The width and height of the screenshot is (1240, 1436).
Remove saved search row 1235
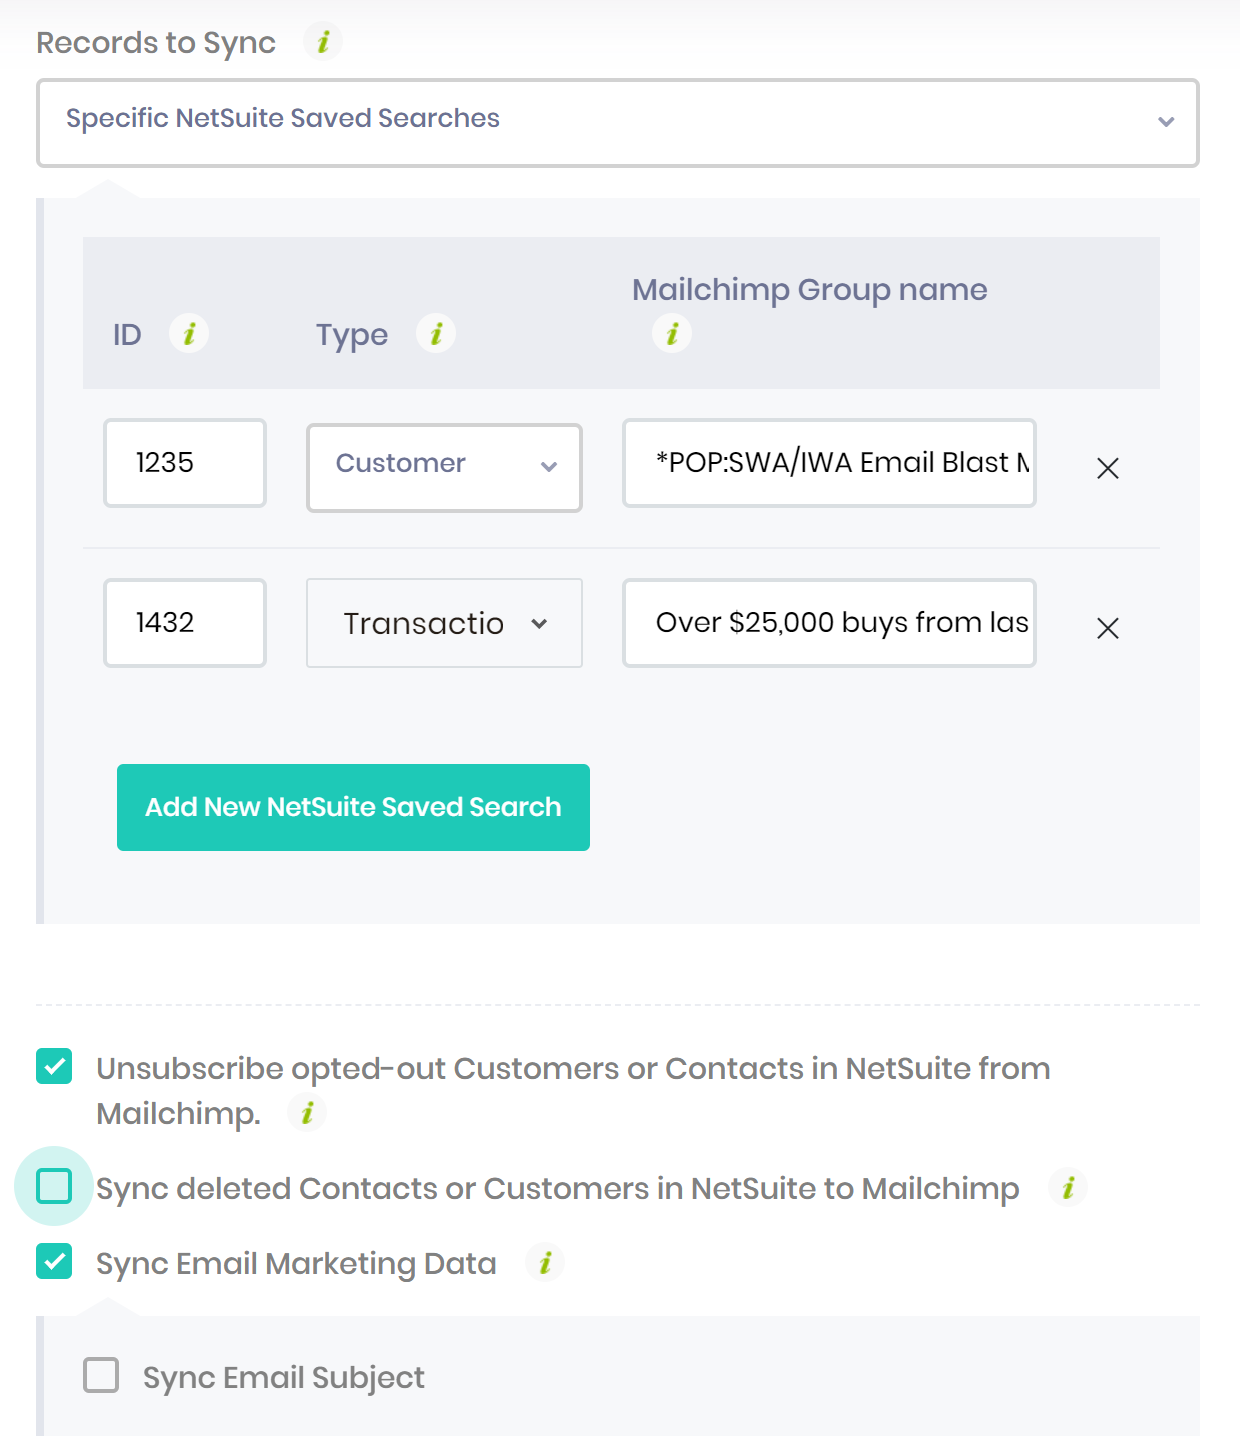coord(1107,467)
